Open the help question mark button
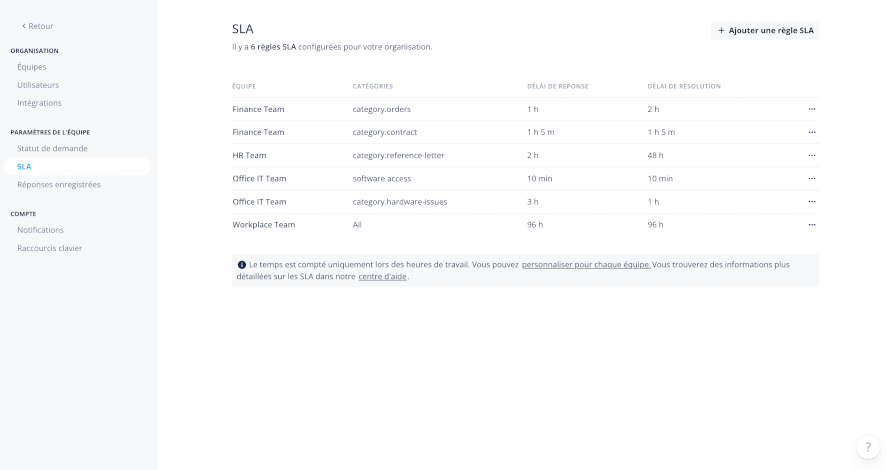Viewport: 890px width, 470px height. (x=868, y=447)
